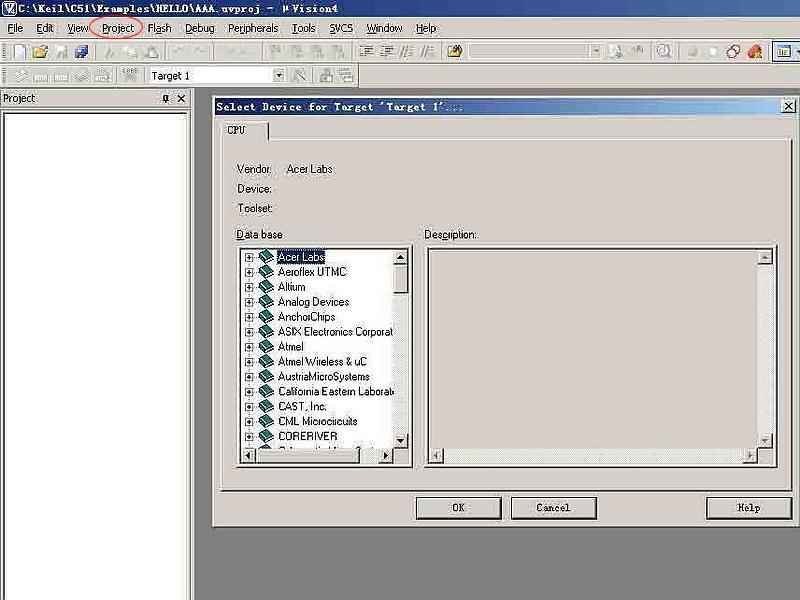Open the Project menu
This screenshot has width=800, height=600.
[117, 28]
